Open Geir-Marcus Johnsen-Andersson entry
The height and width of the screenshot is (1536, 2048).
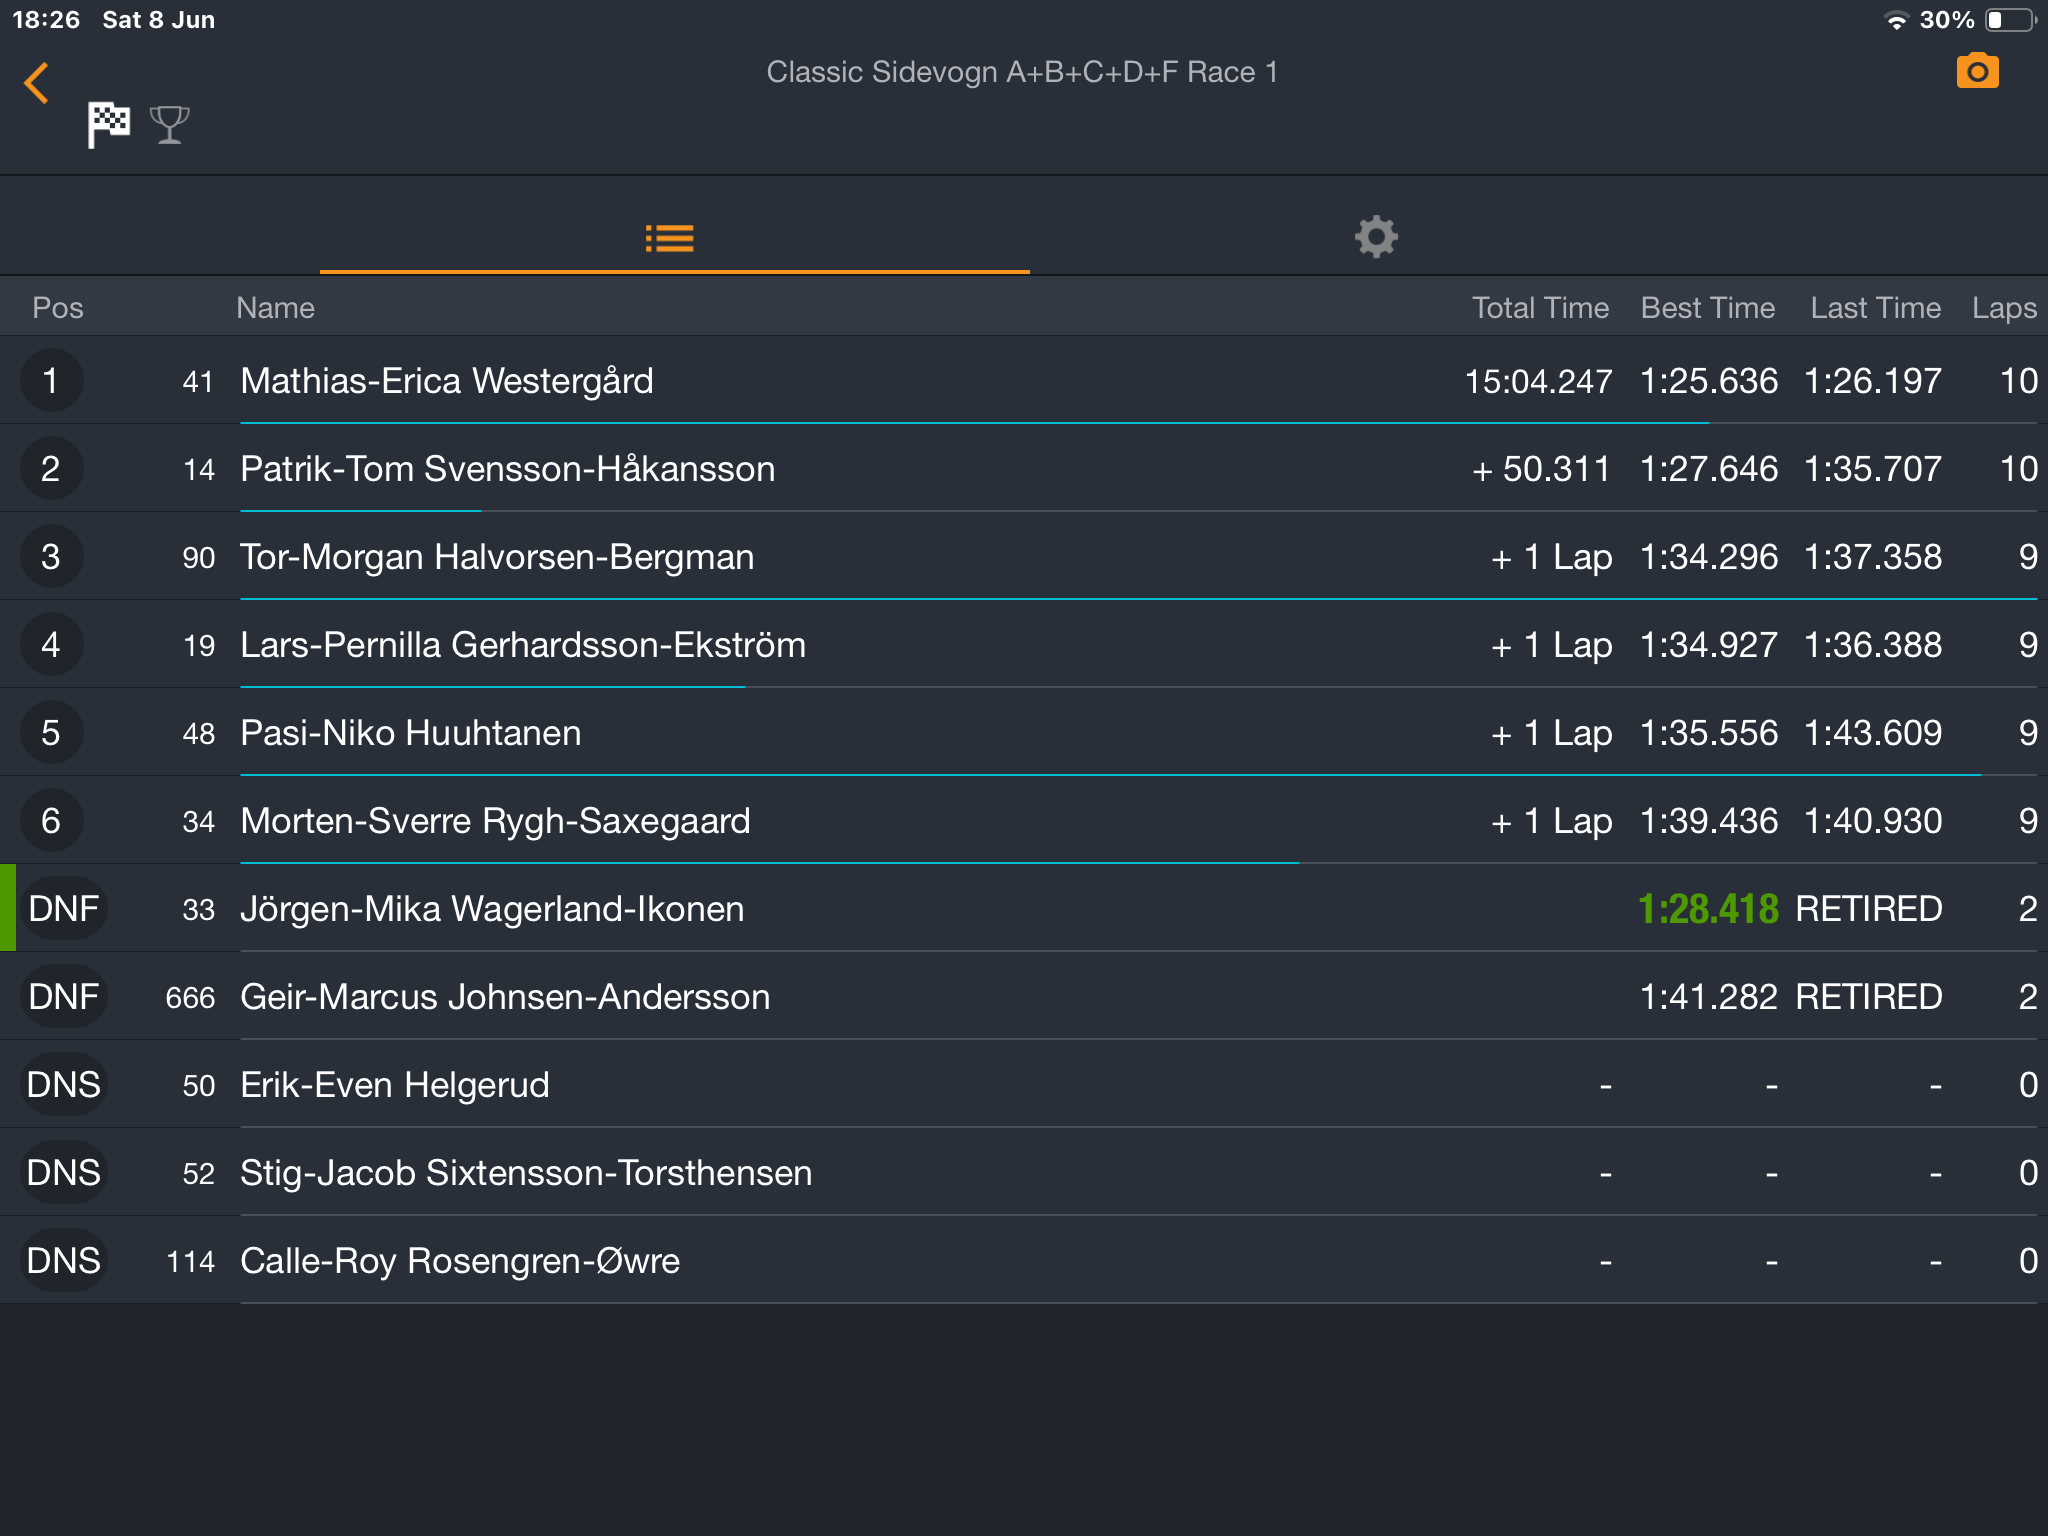point(1024,997)
